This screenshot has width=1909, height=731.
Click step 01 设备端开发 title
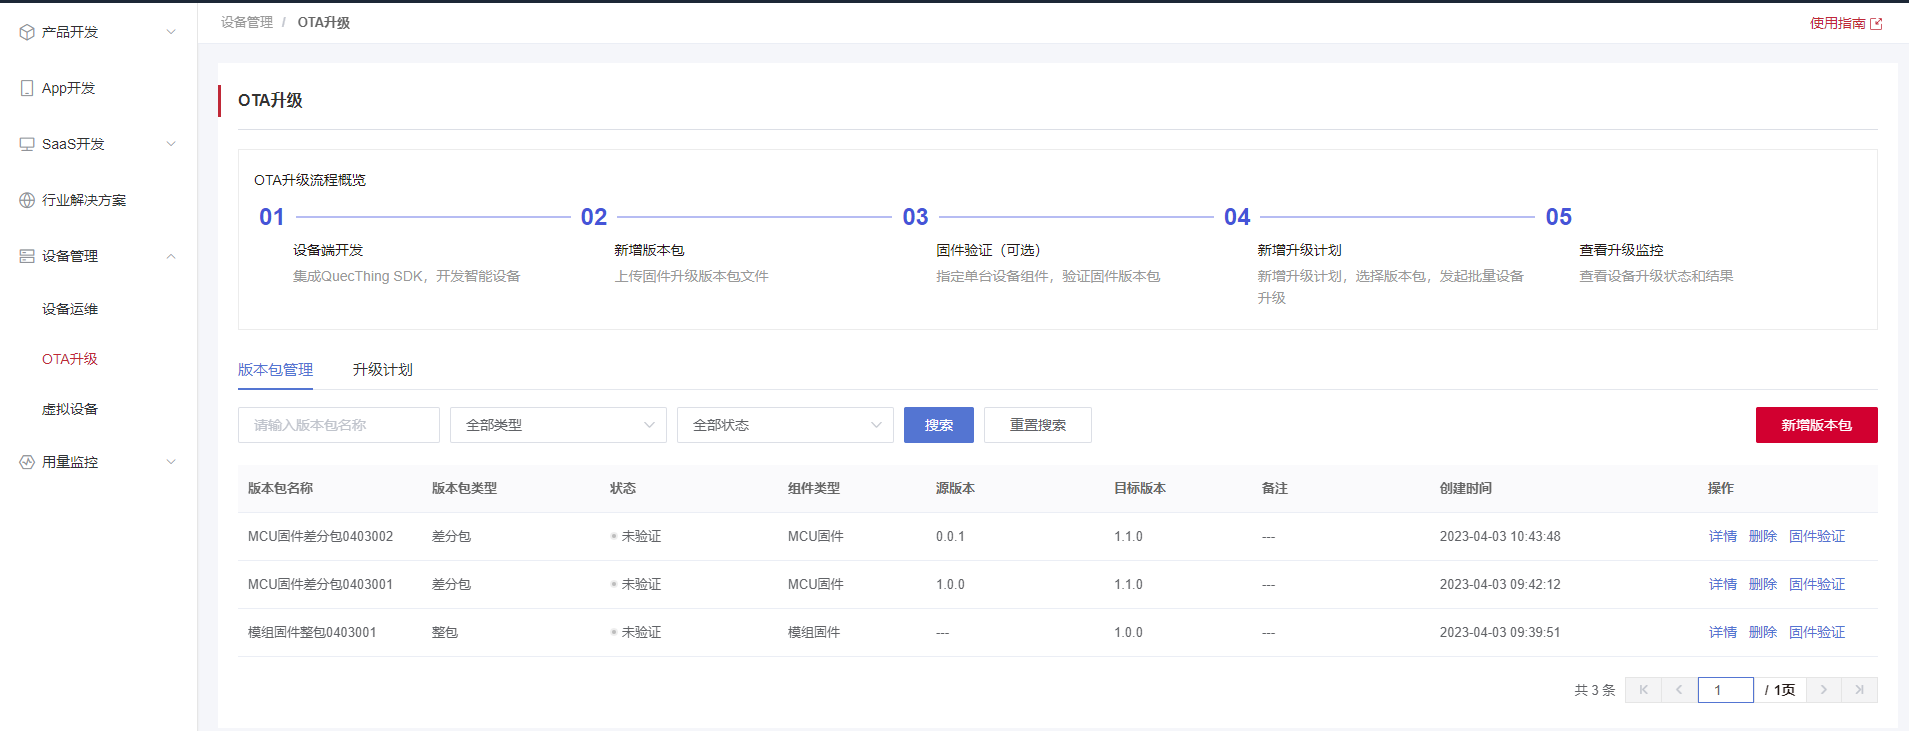(328, 250)
